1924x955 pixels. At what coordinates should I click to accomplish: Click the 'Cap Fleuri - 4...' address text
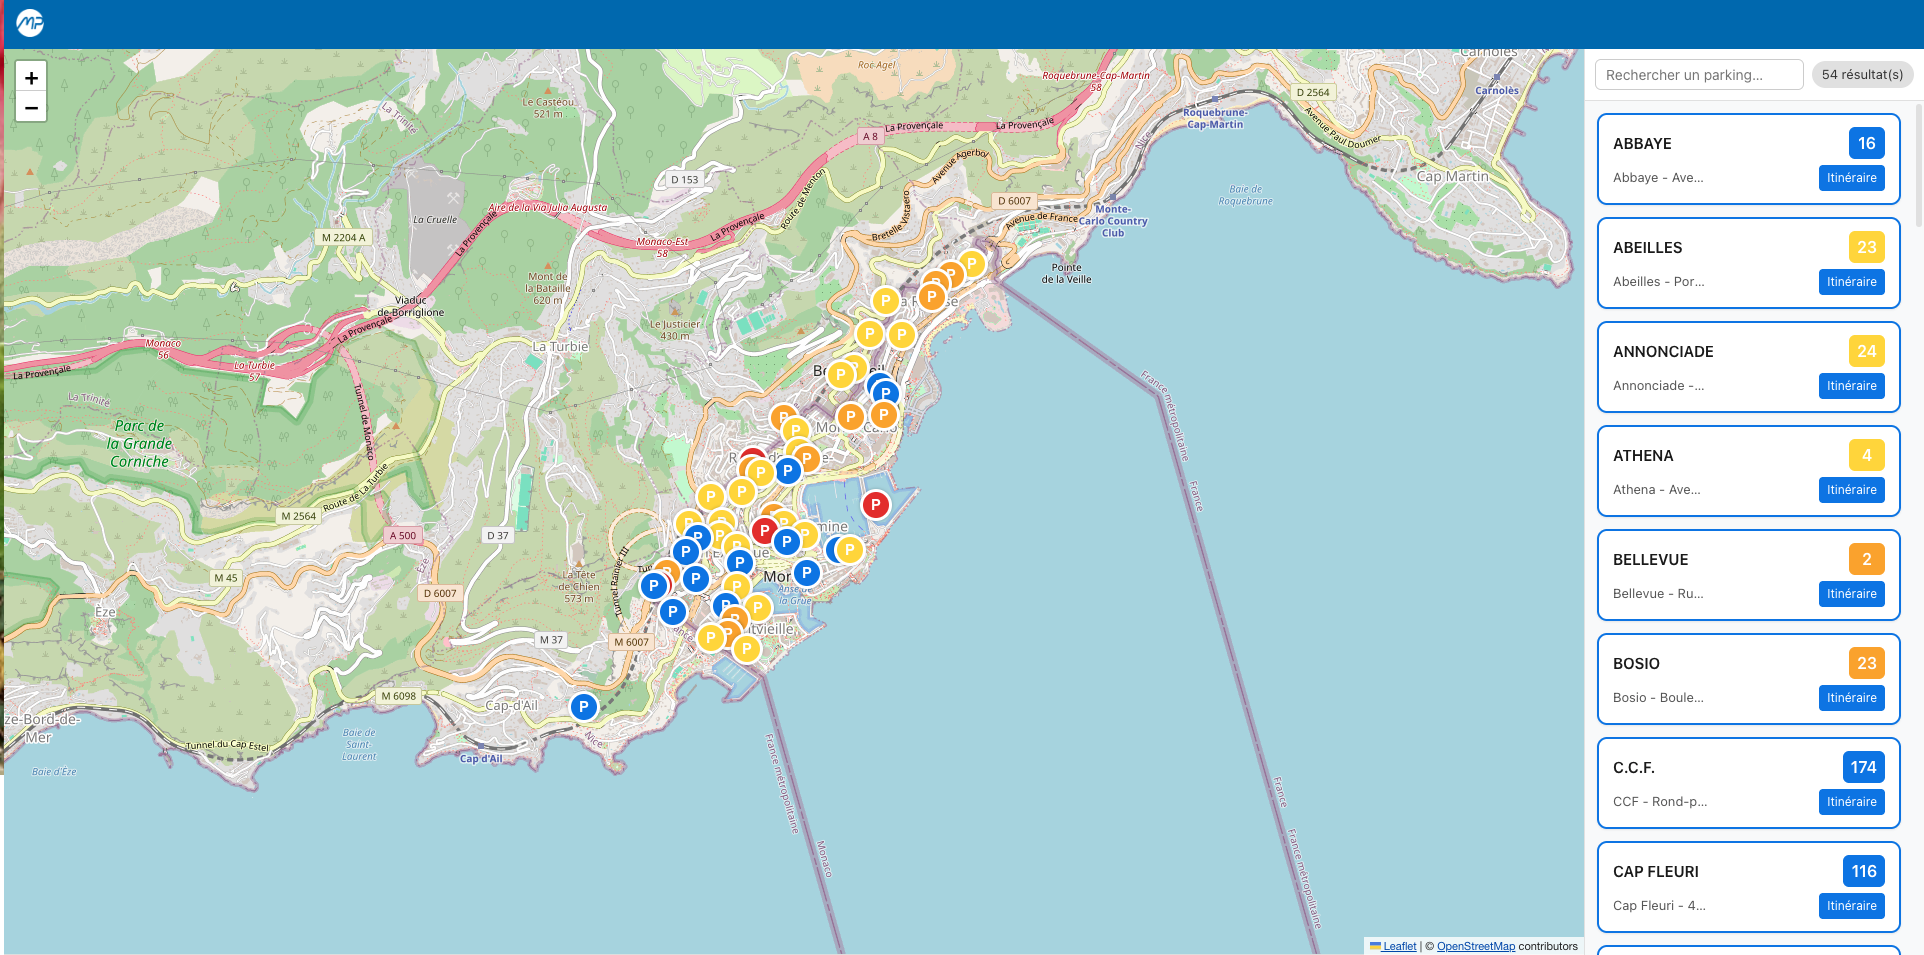(x=1659, y=906)
